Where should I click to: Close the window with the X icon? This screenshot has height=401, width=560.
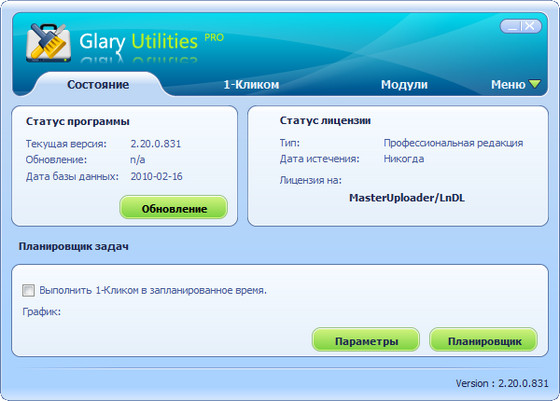click(x=530, y=26)
